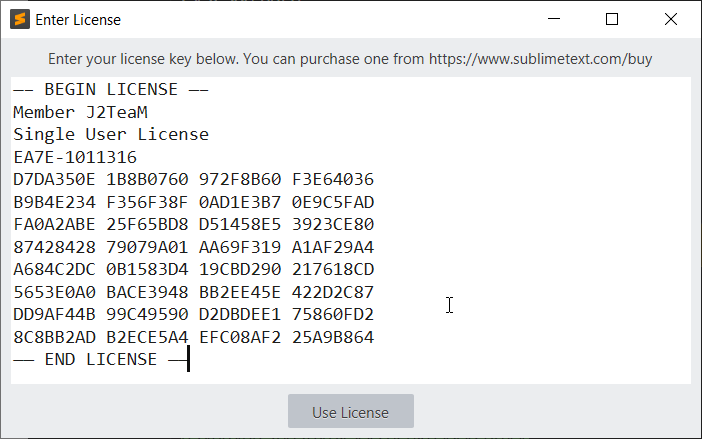Click the Single User License line
Image resolution: width=702 pixels, height=439 pixels.
click(110, 135)
